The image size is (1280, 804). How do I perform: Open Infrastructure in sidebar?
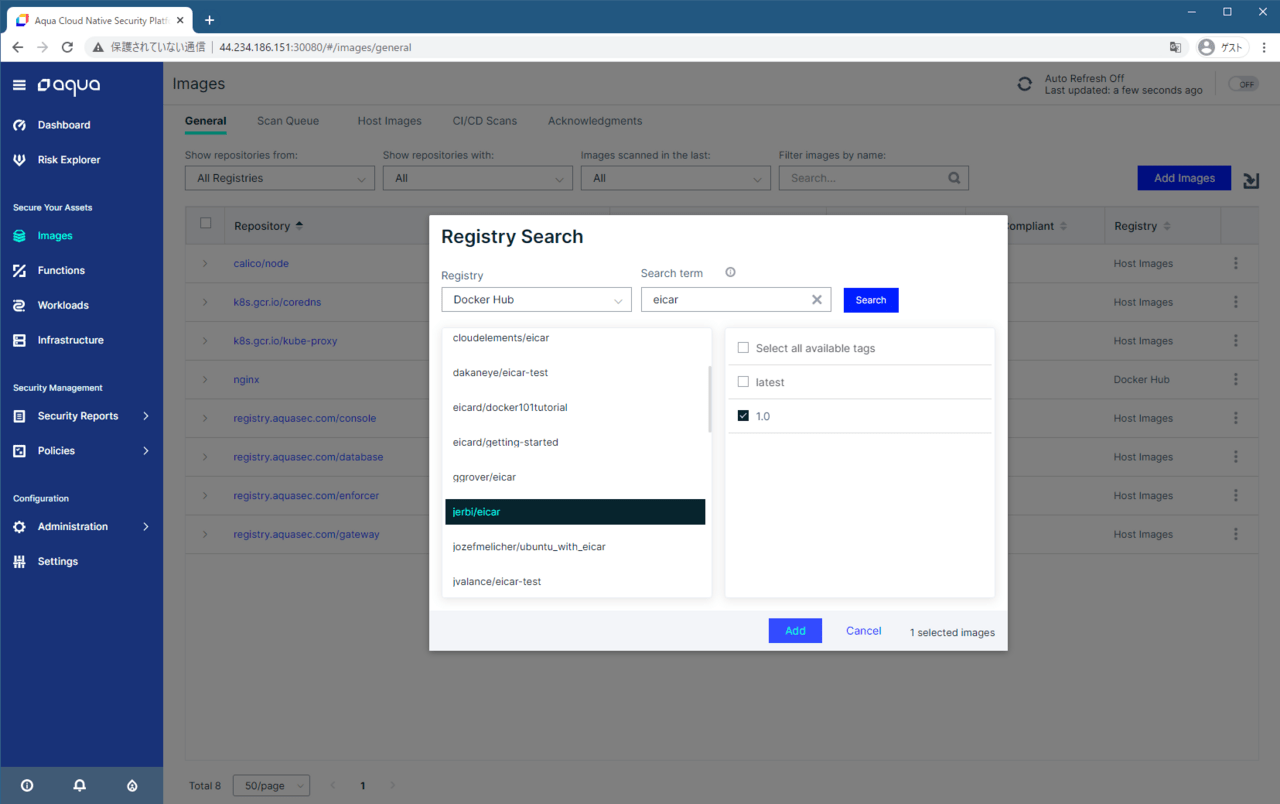point(71,340)
